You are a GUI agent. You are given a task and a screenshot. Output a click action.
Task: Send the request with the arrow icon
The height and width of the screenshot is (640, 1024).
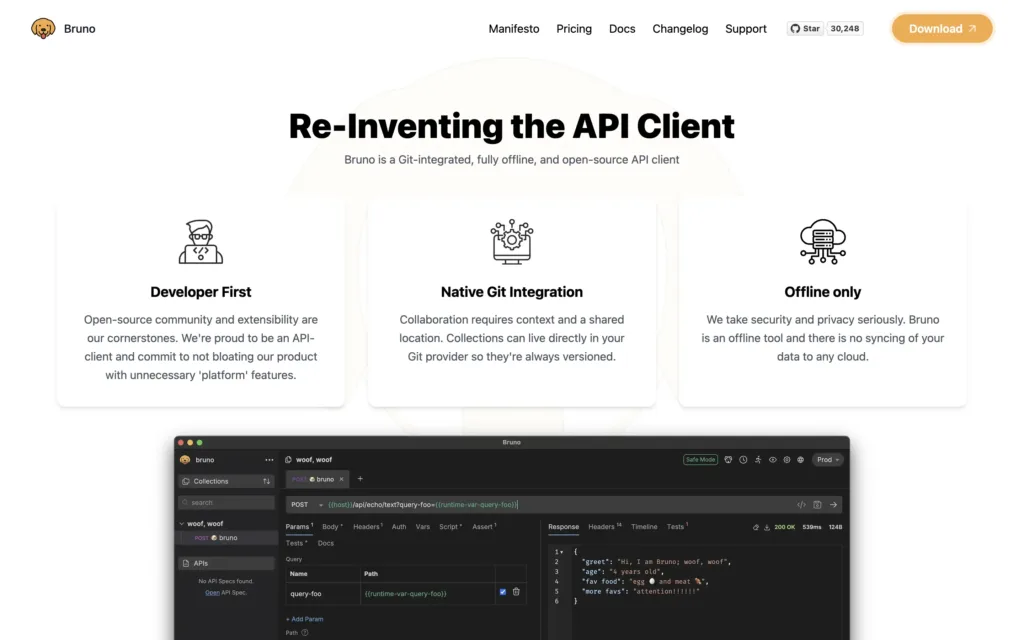(833, 505)
